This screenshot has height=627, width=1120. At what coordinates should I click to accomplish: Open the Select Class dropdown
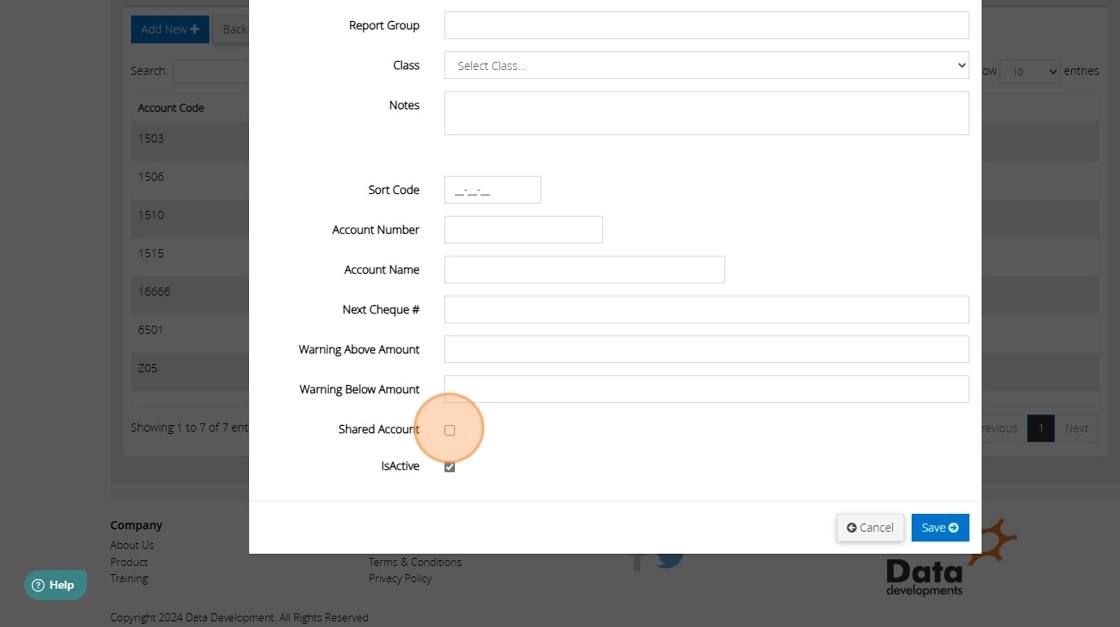tap(706, 65)
